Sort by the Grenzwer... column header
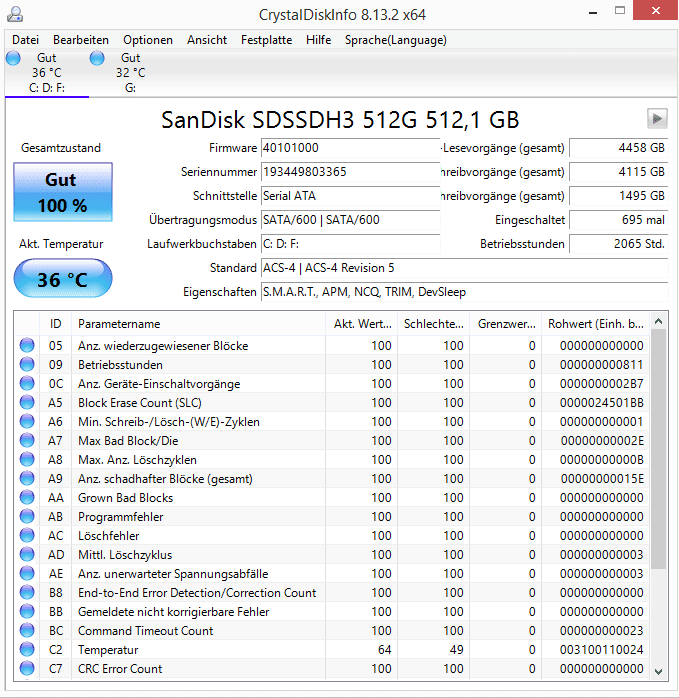 tap(505, 324)
